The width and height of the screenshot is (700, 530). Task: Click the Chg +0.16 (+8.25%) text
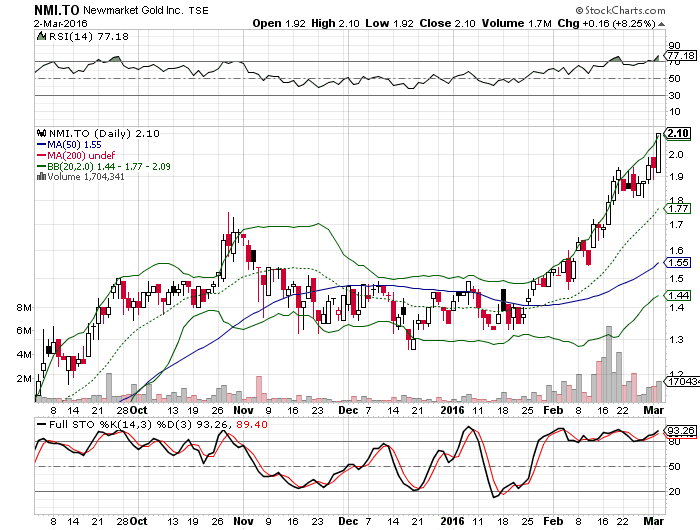[x=606, y=23]
